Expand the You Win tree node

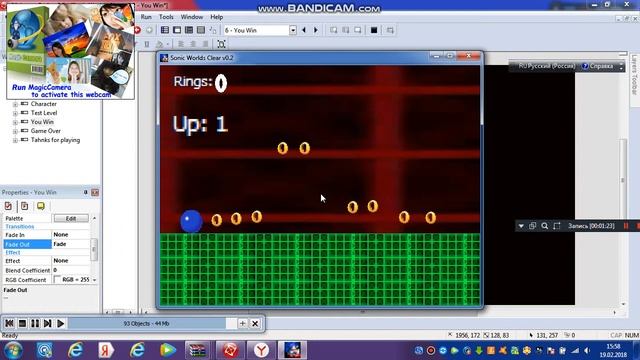[15, 122]
